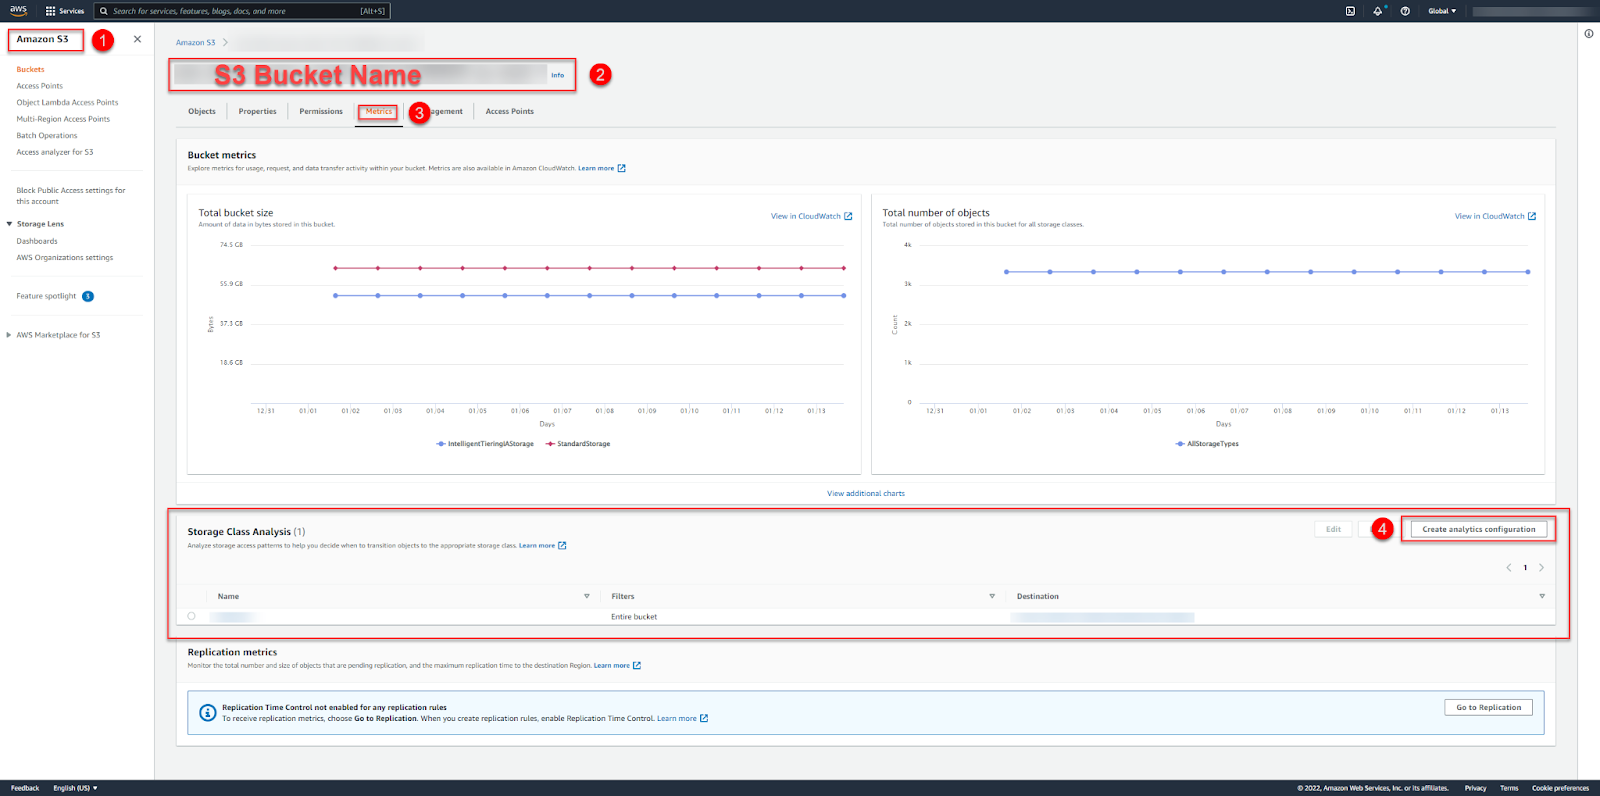The width and height of the screenshot is (1600, 796).
Task: Open the help question mark icon
Action: pos(1405,11)
